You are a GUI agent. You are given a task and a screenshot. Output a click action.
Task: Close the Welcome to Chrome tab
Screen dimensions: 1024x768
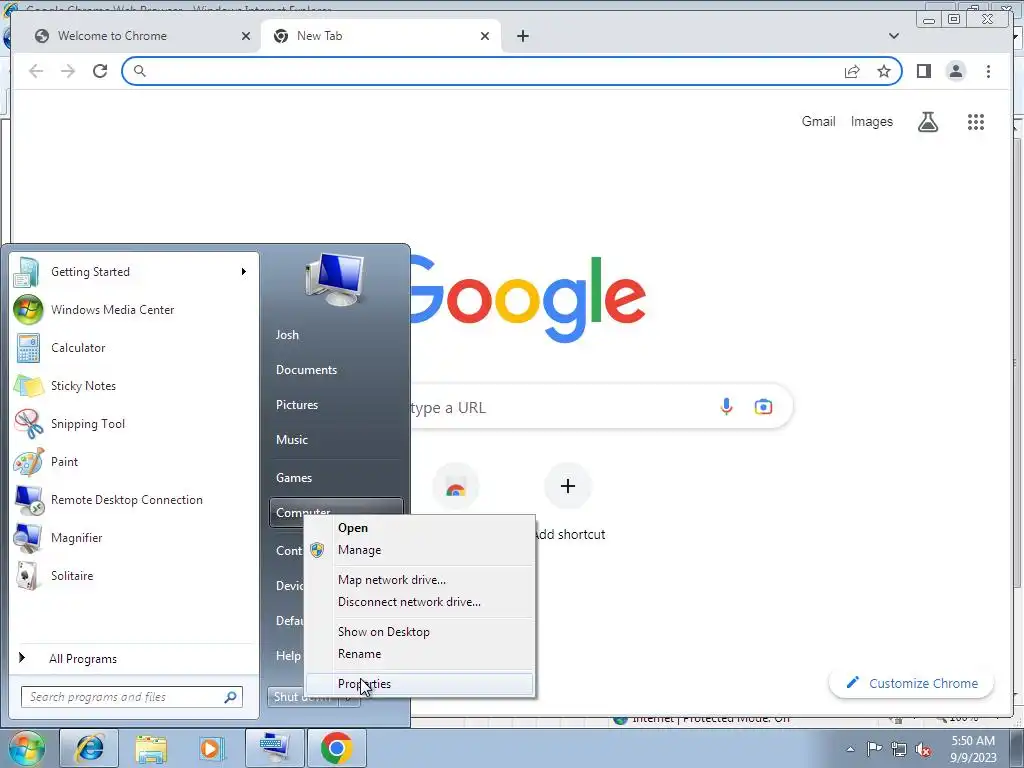point(246,36)
